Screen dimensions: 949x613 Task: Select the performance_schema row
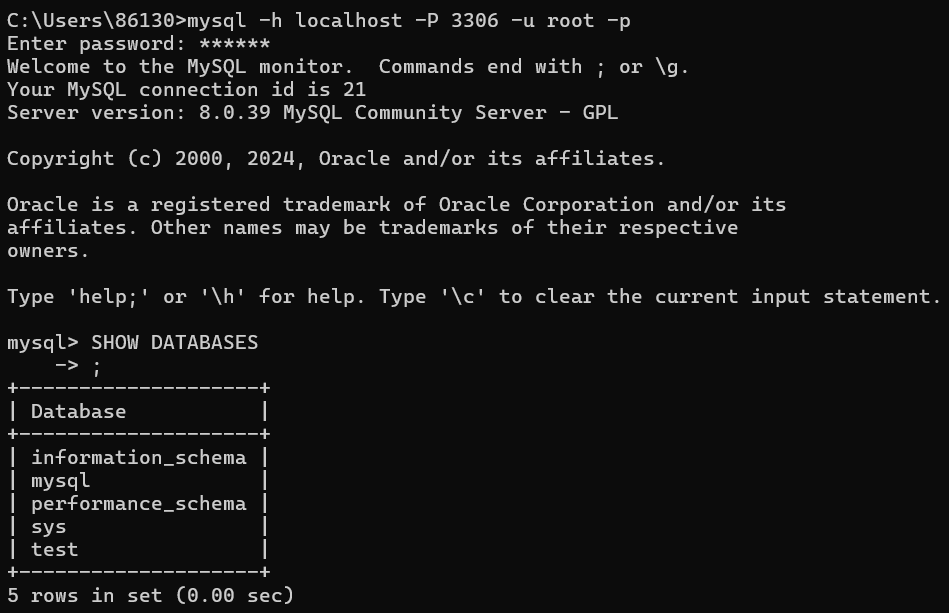[x=139, y=503]
